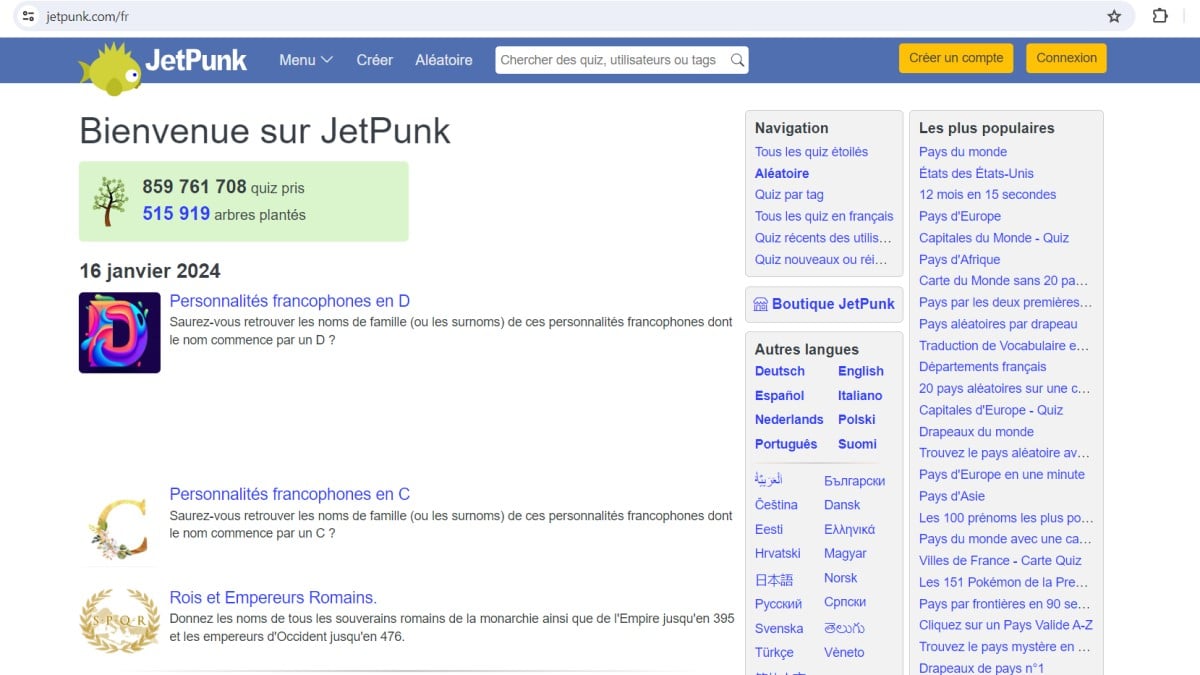Click the 515 919 trees planted link
The image size is (1200, 675).
(x=176, y=214)
